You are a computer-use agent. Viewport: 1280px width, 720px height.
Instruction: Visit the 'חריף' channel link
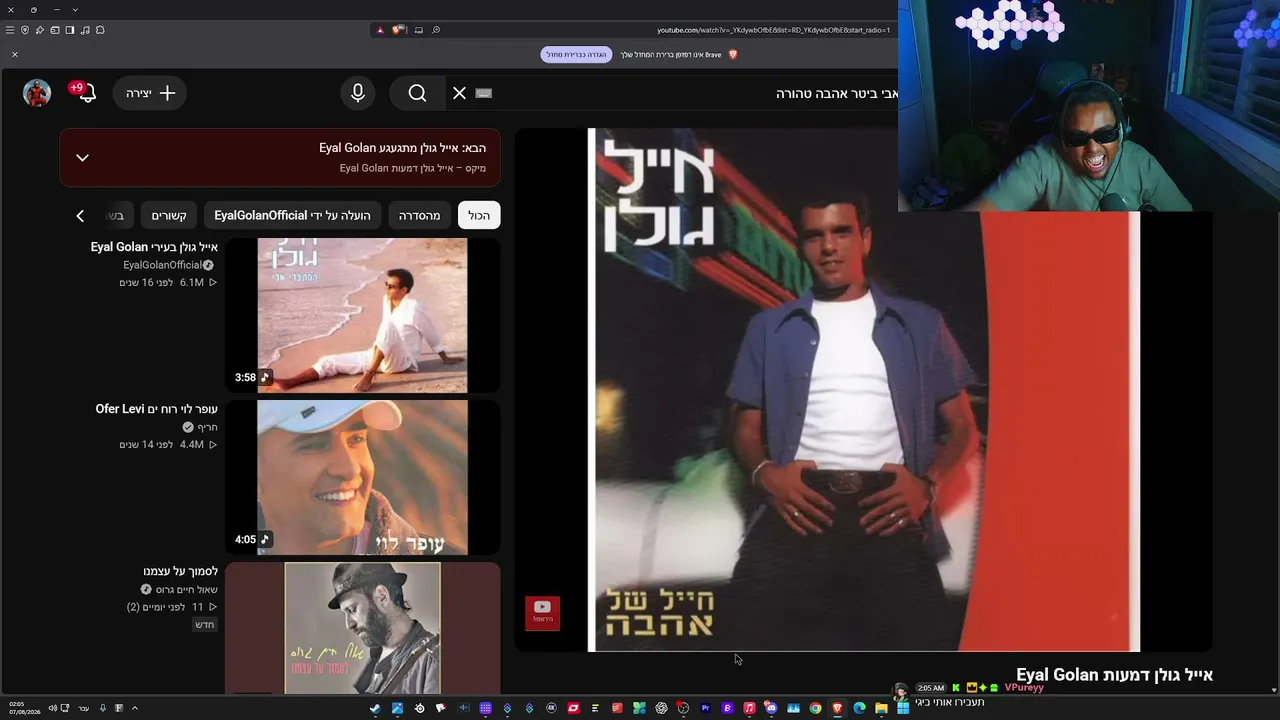pos(207,427)
